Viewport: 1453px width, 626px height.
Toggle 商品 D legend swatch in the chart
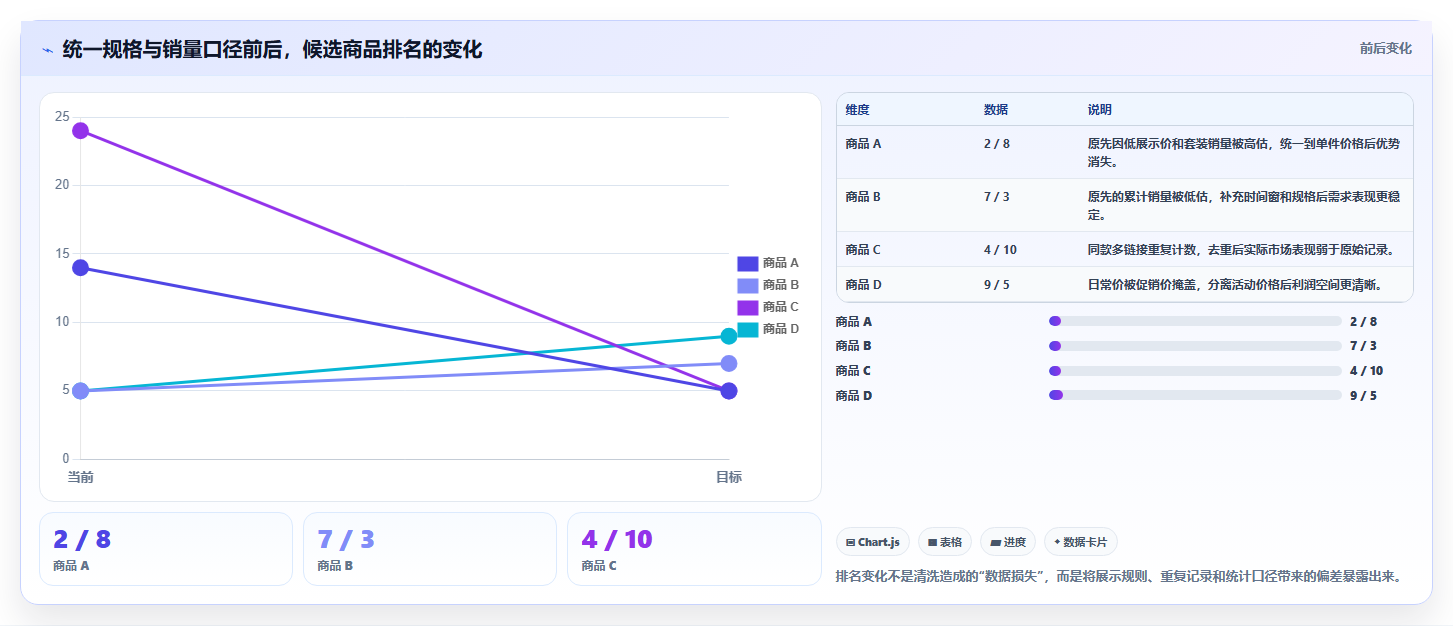(x=748, y=329)
